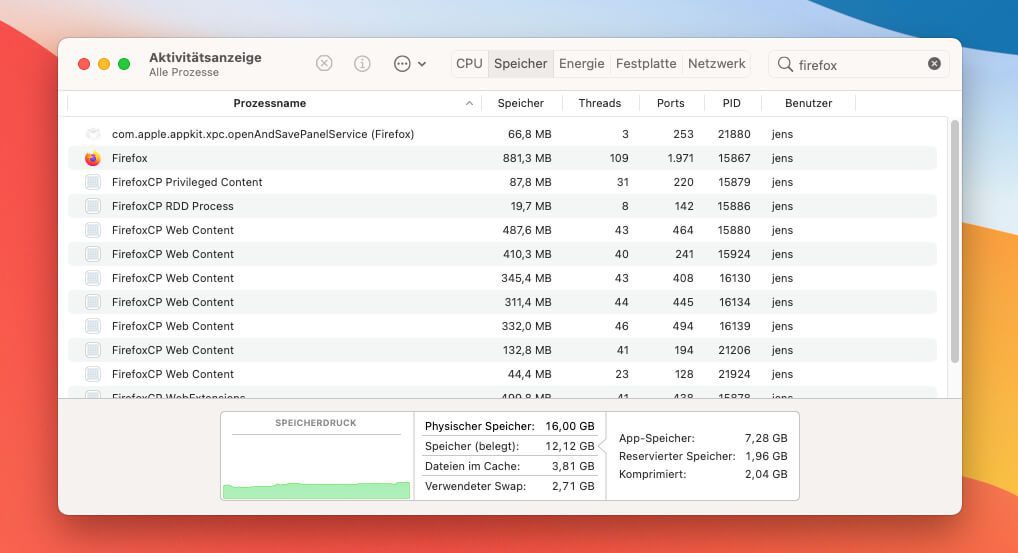Sort by Threads column header

(600, 103)
